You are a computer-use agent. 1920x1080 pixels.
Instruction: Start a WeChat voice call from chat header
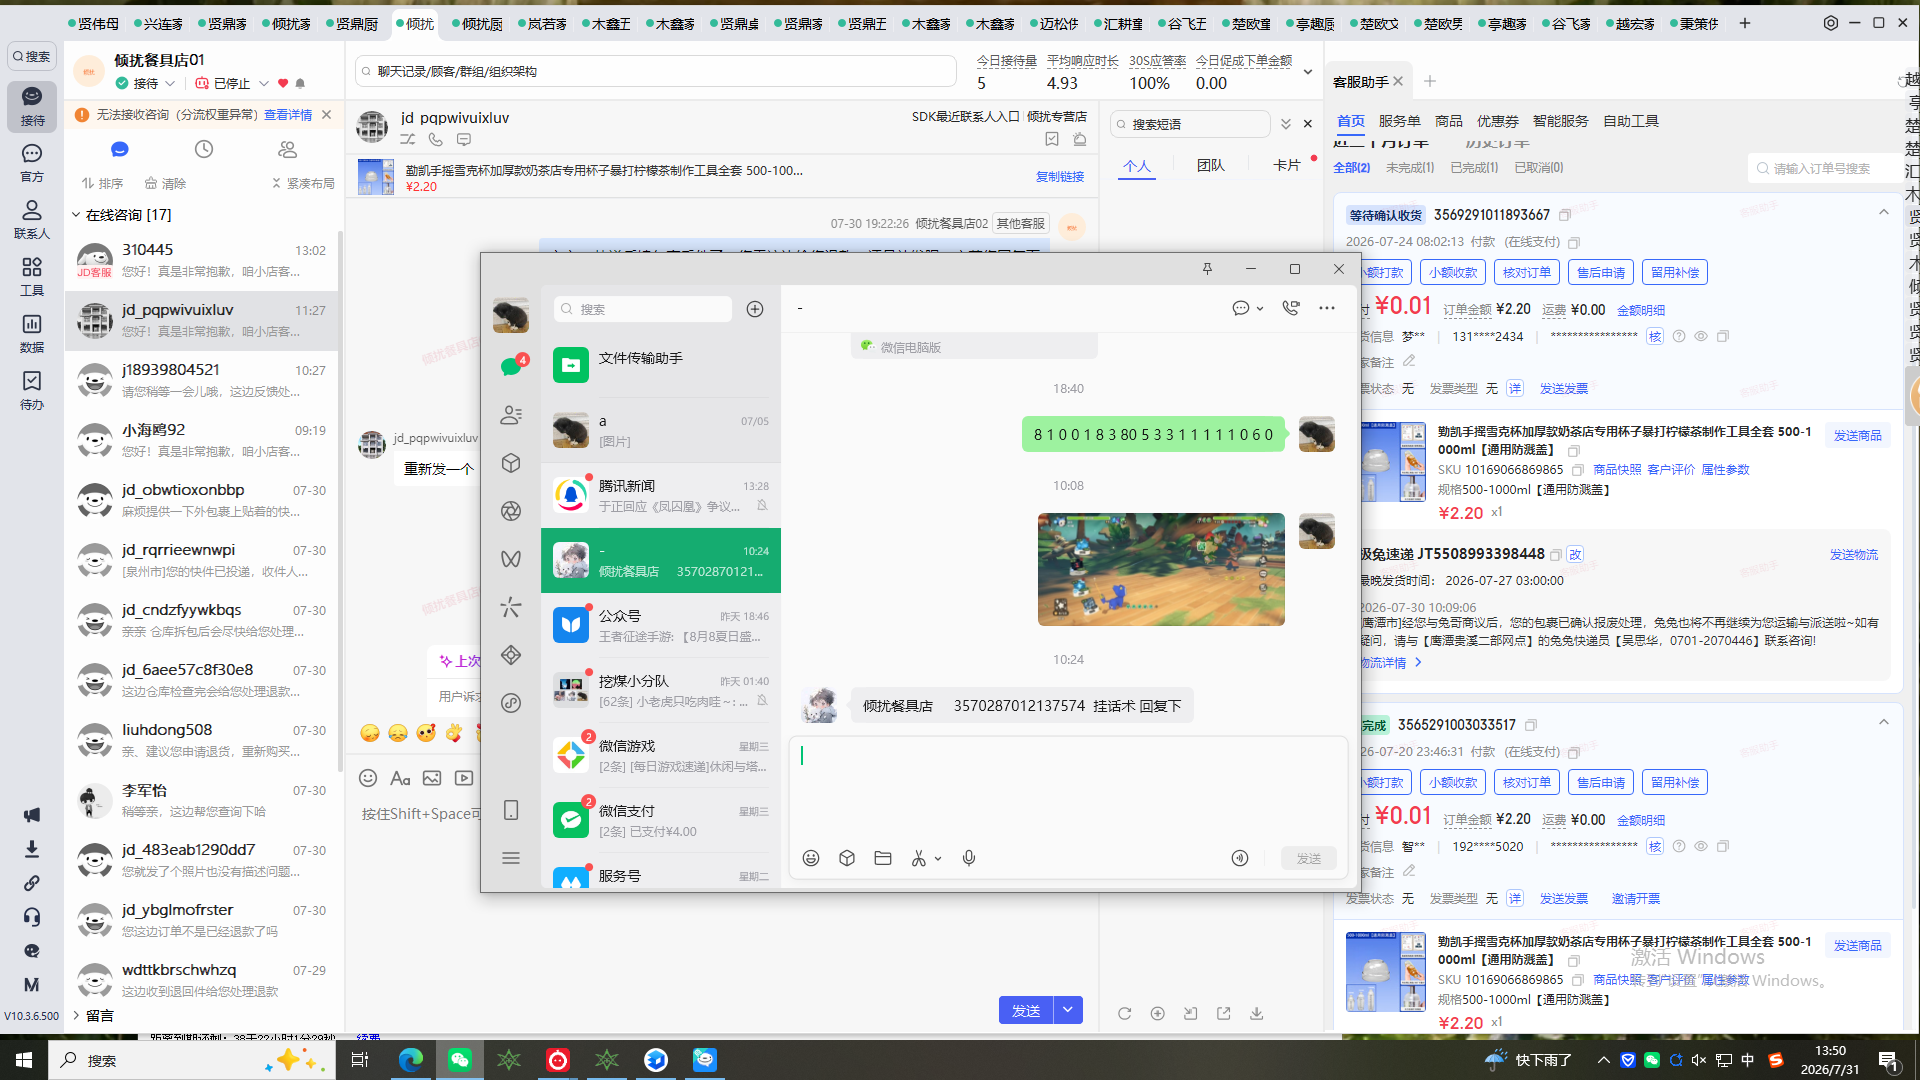pos(1291,308)
